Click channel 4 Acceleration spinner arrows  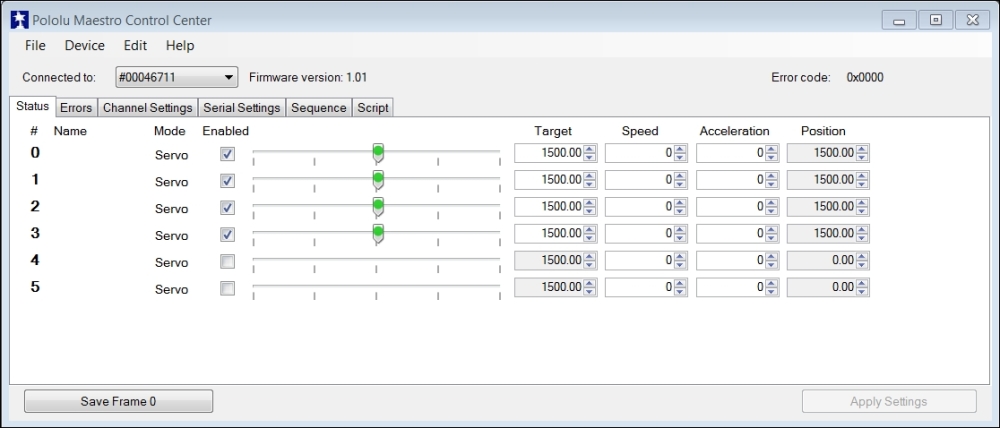[x=772, y=260]
